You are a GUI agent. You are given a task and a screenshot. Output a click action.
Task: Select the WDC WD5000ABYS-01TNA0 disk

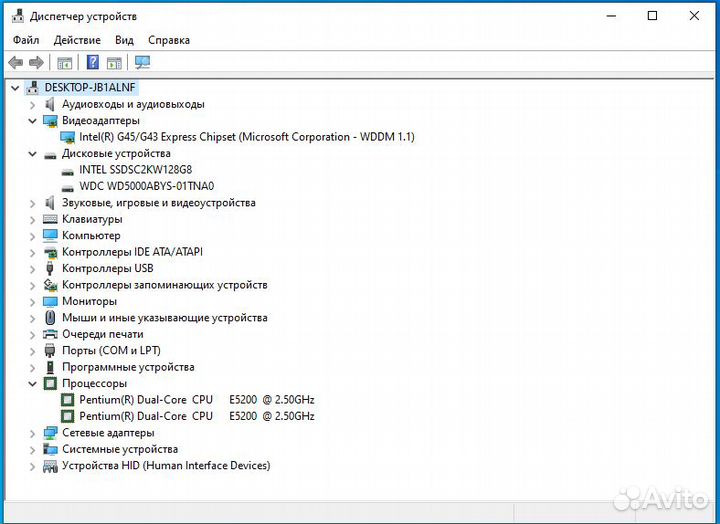pos(146,186)
